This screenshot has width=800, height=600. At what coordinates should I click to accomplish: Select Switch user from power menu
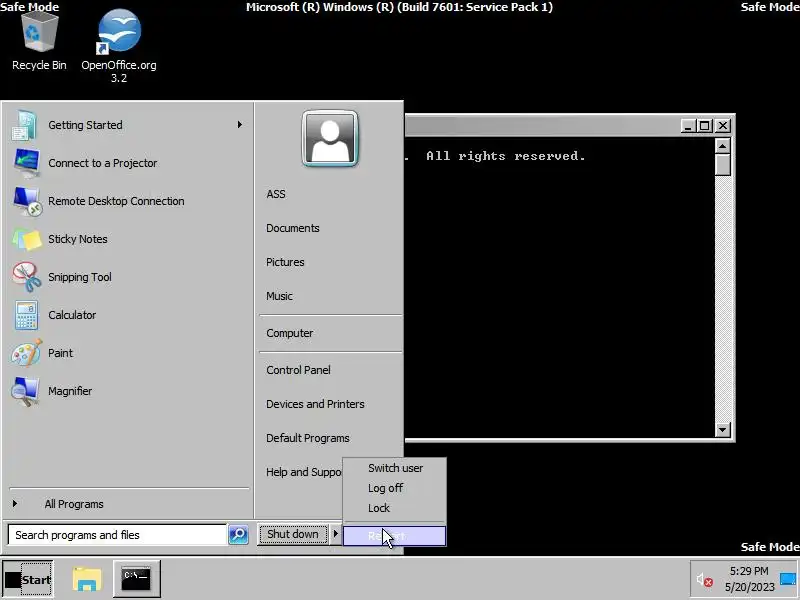395,468
